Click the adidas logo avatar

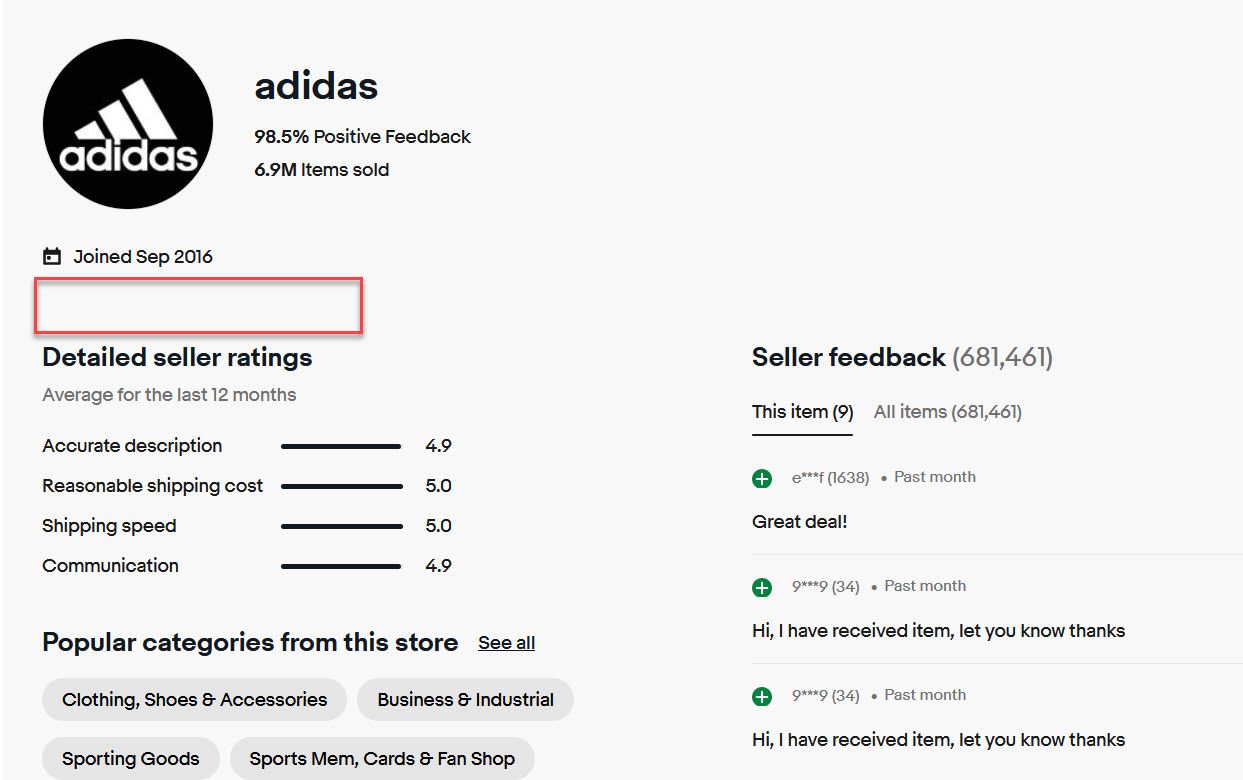click(x=128, y=124)
